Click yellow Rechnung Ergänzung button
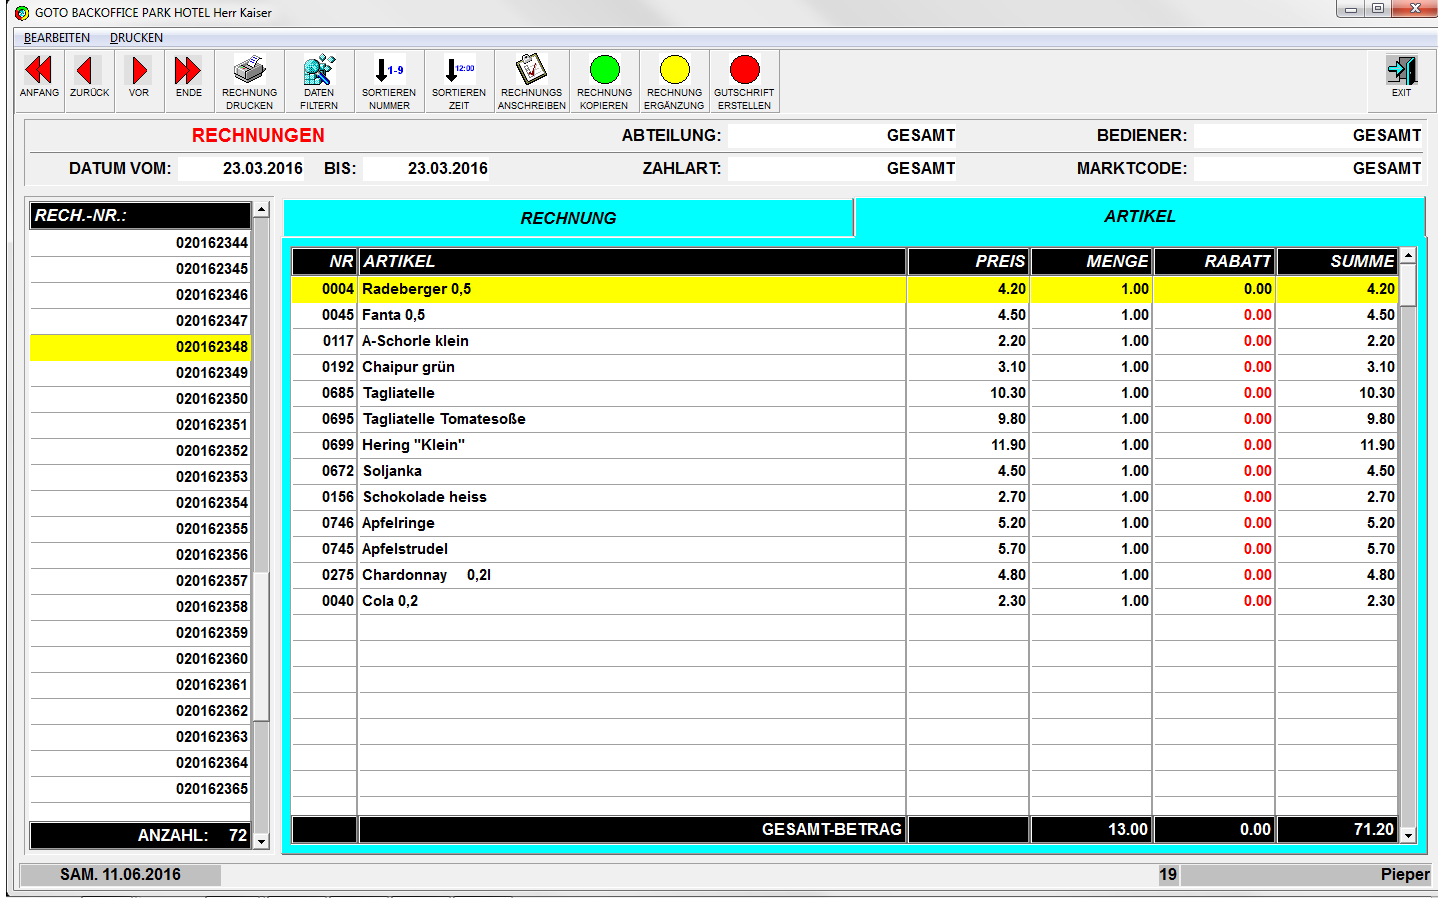This screenshot has height=898, width=1438. [x=674, y=81]
